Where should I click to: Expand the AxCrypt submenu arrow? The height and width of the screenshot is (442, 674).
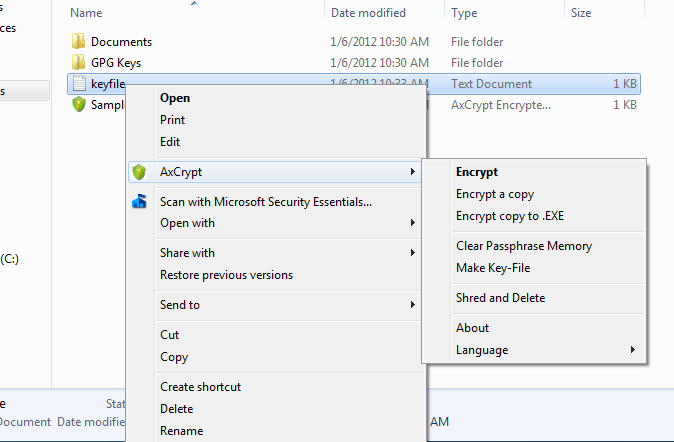point(412,172)
